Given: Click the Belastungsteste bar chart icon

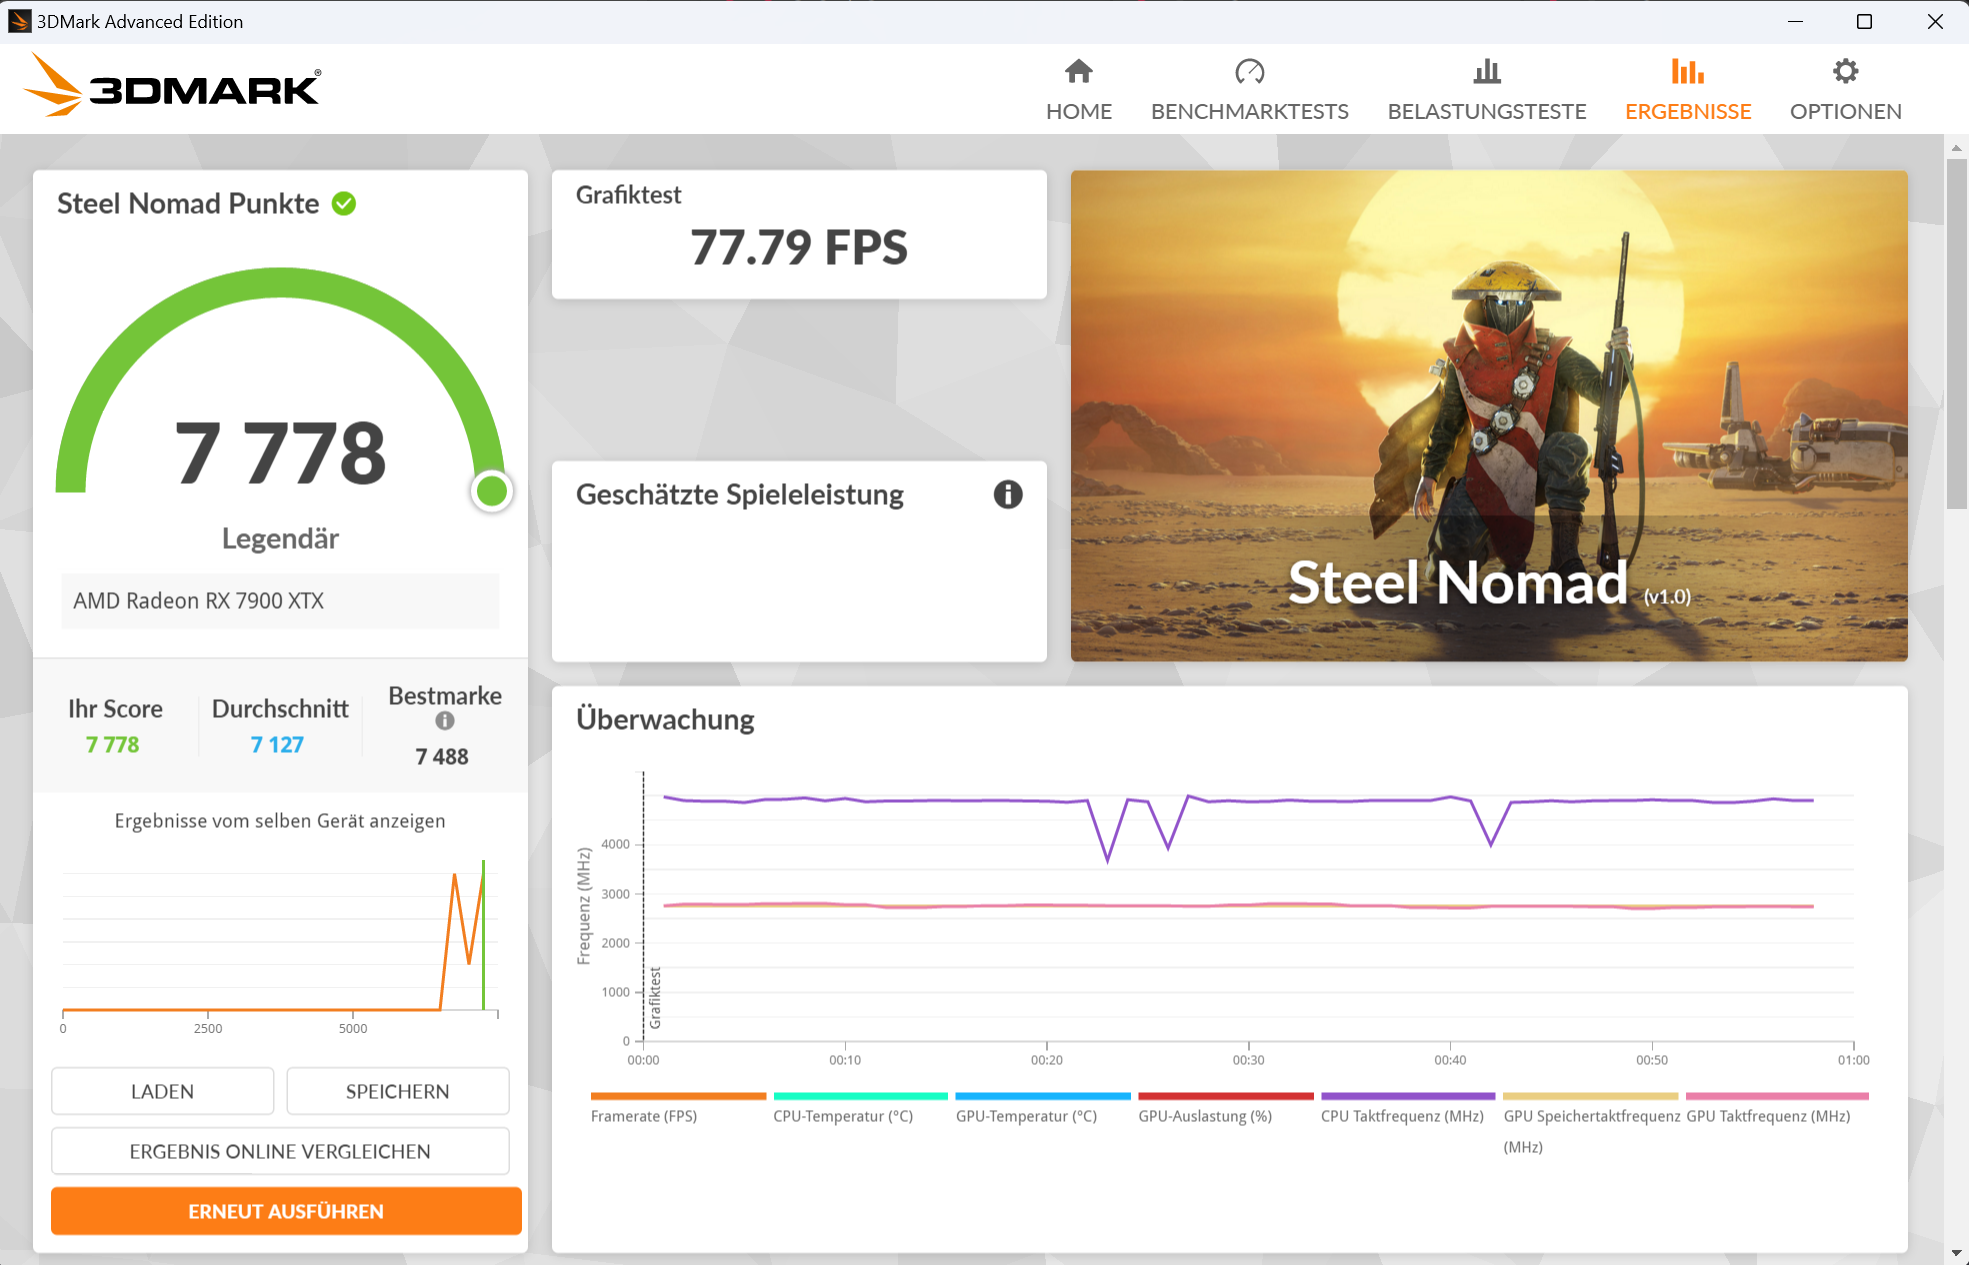Looking at the screenshot, I should [x=1486, y=72].
